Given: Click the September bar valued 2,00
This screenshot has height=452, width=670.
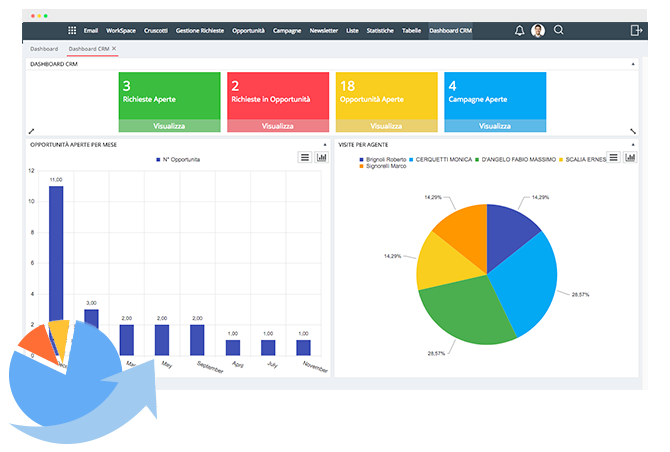Looking at the screenshot, I should [197, 340].
